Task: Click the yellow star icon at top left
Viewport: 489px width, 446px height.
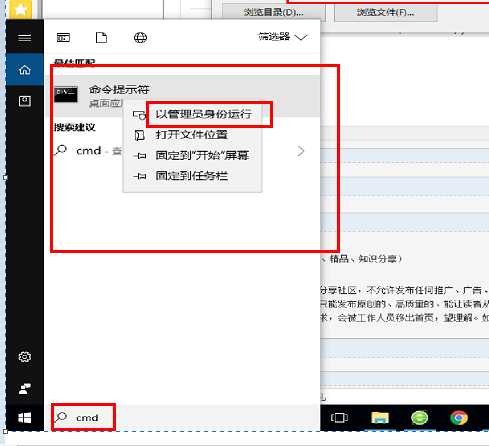Action: click(21, 9)
